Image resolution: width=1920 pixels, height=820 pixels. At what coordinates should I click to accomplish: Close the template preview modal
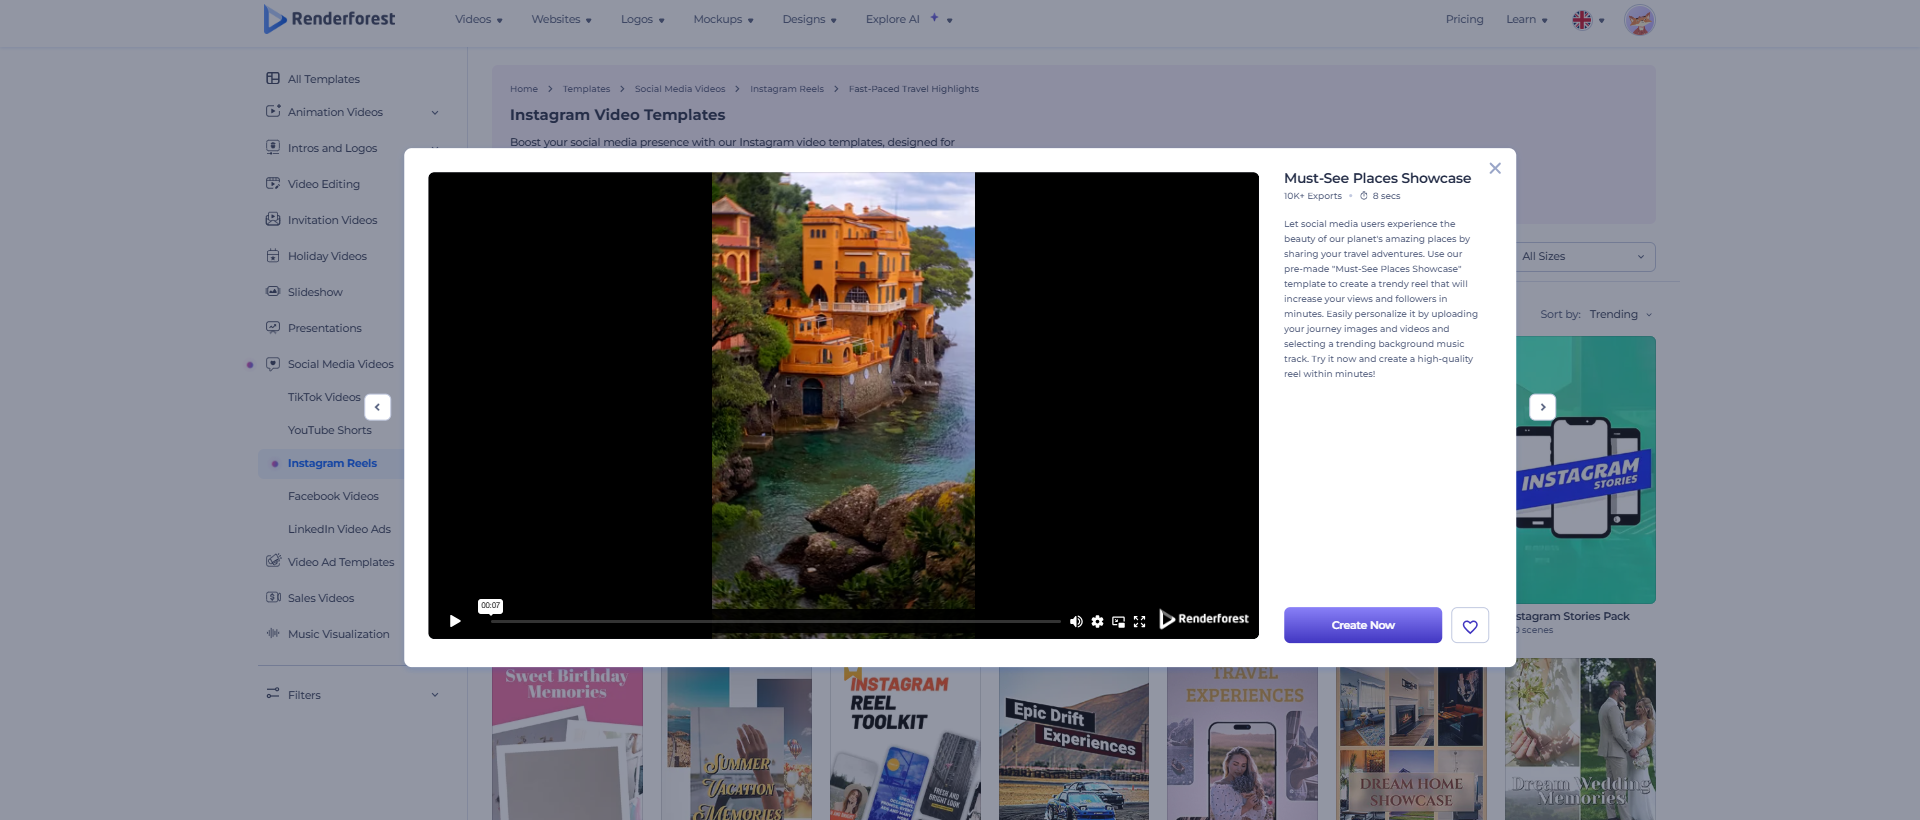(x=1494, y=169)
